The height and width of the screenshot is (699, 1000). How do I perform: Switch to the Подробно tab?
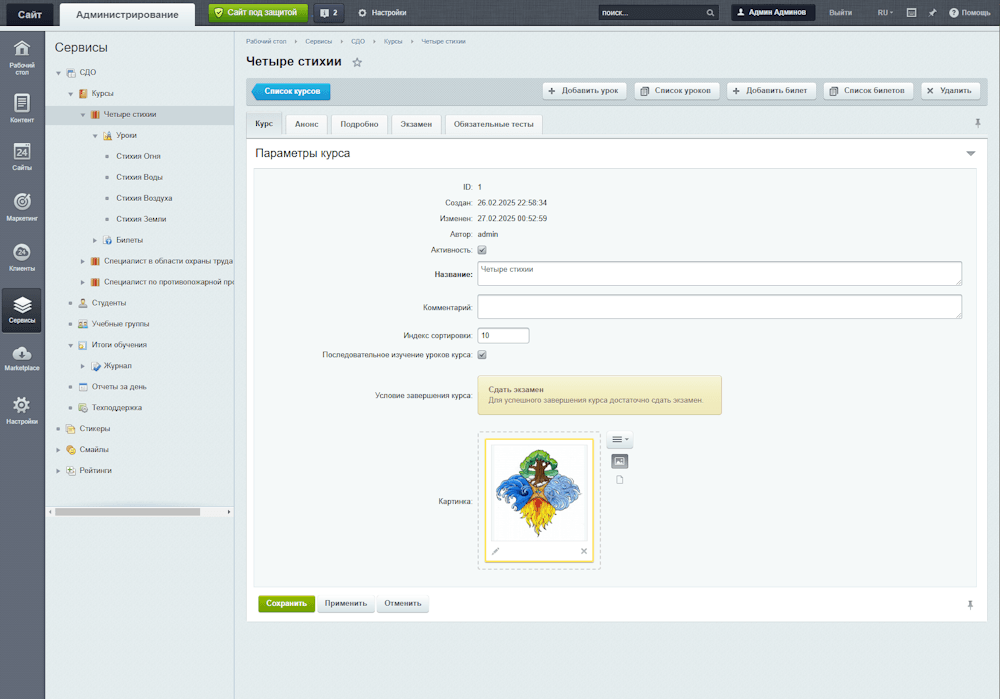point(359,124)
